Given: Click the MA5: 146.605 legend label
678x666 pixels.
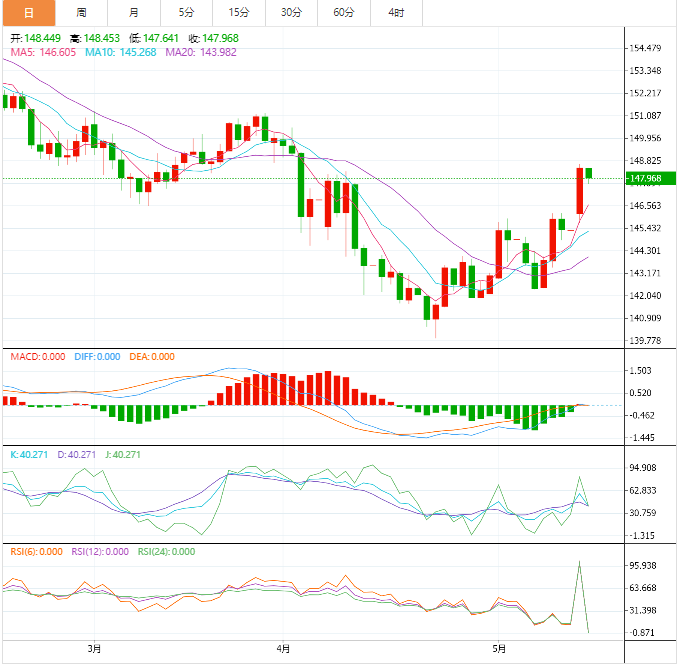Looking at the screenshot, I should [x=43, y=52].
